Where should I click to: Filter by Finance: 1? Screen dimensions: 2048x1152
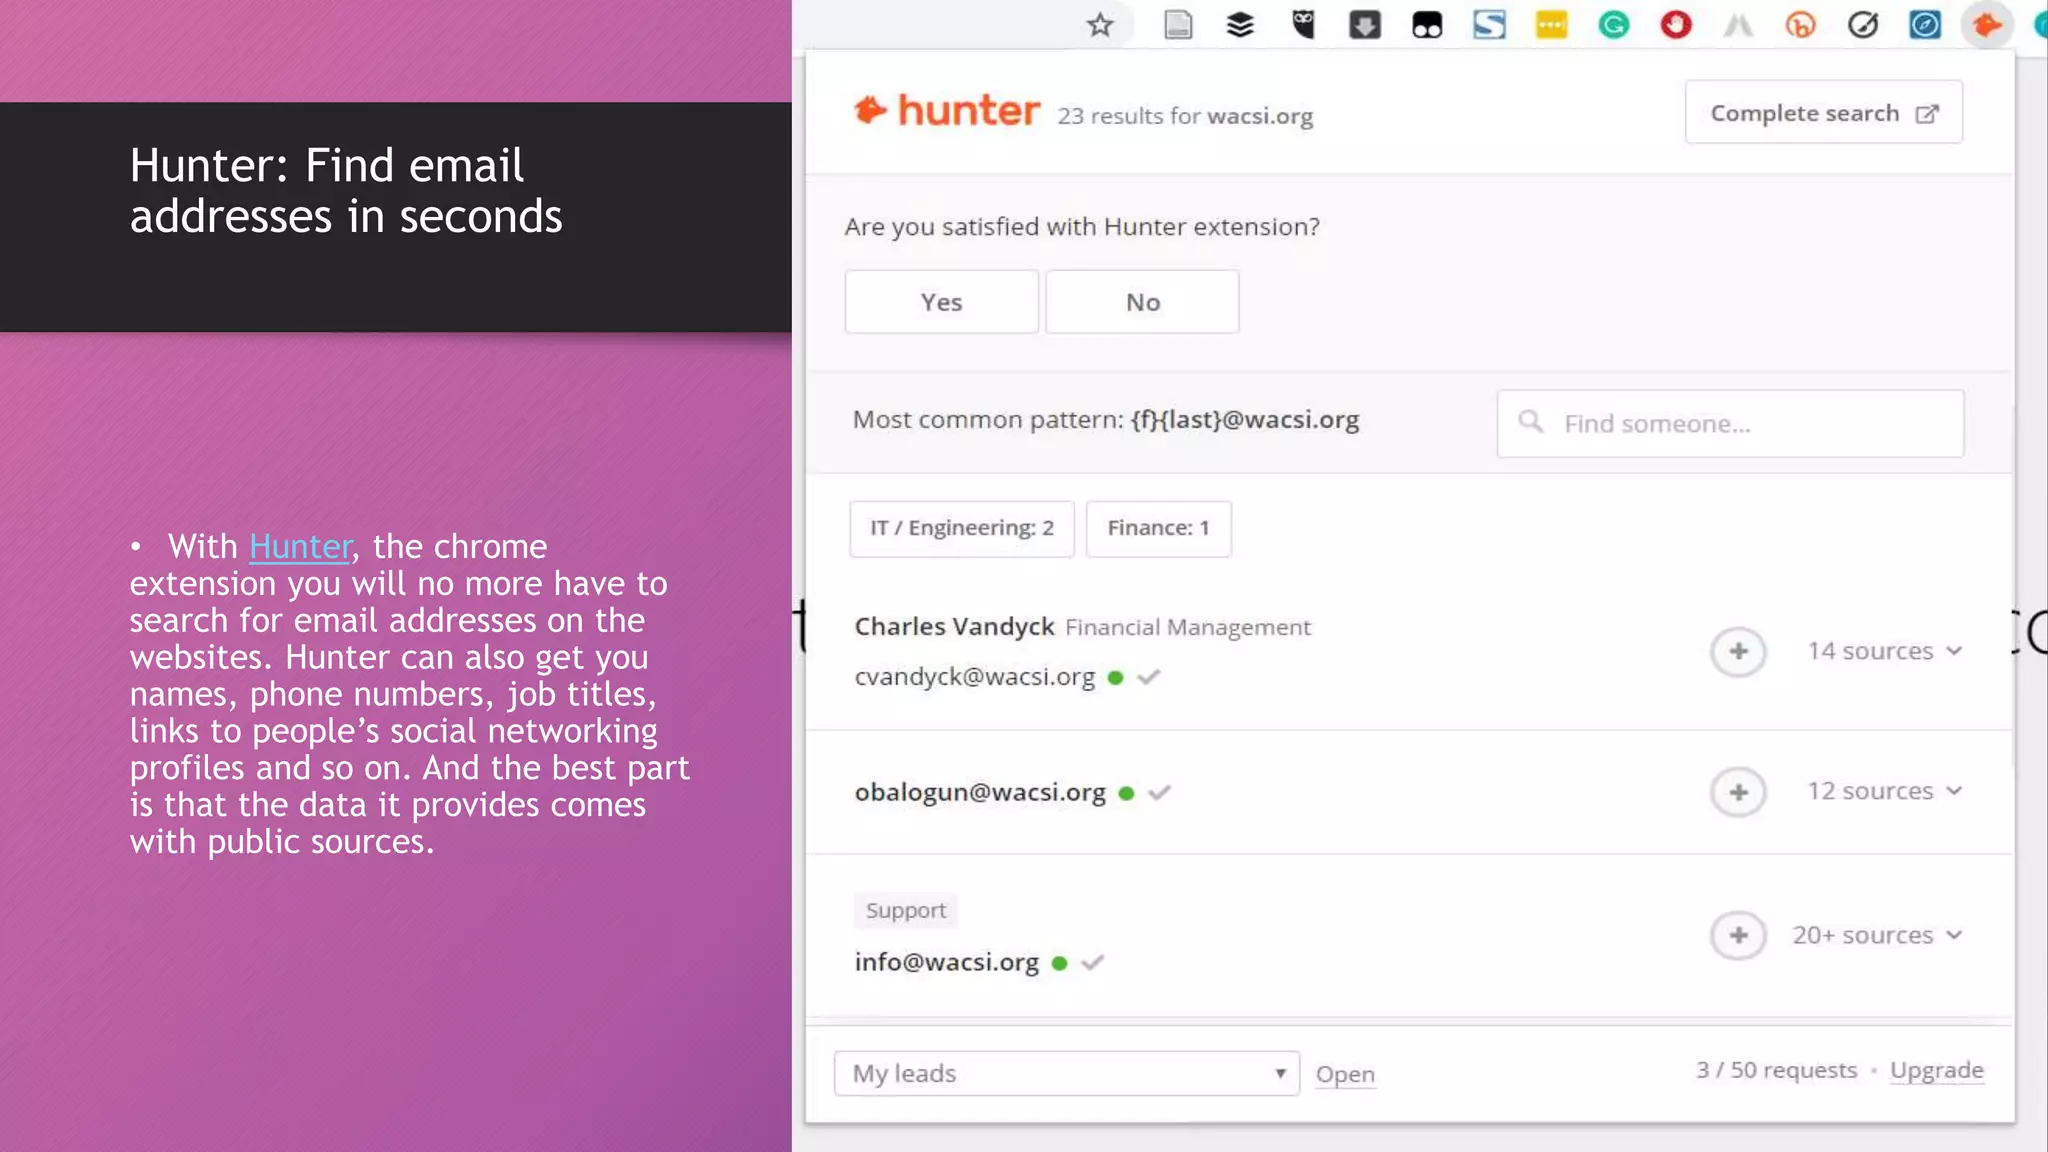pos(1158,528)
